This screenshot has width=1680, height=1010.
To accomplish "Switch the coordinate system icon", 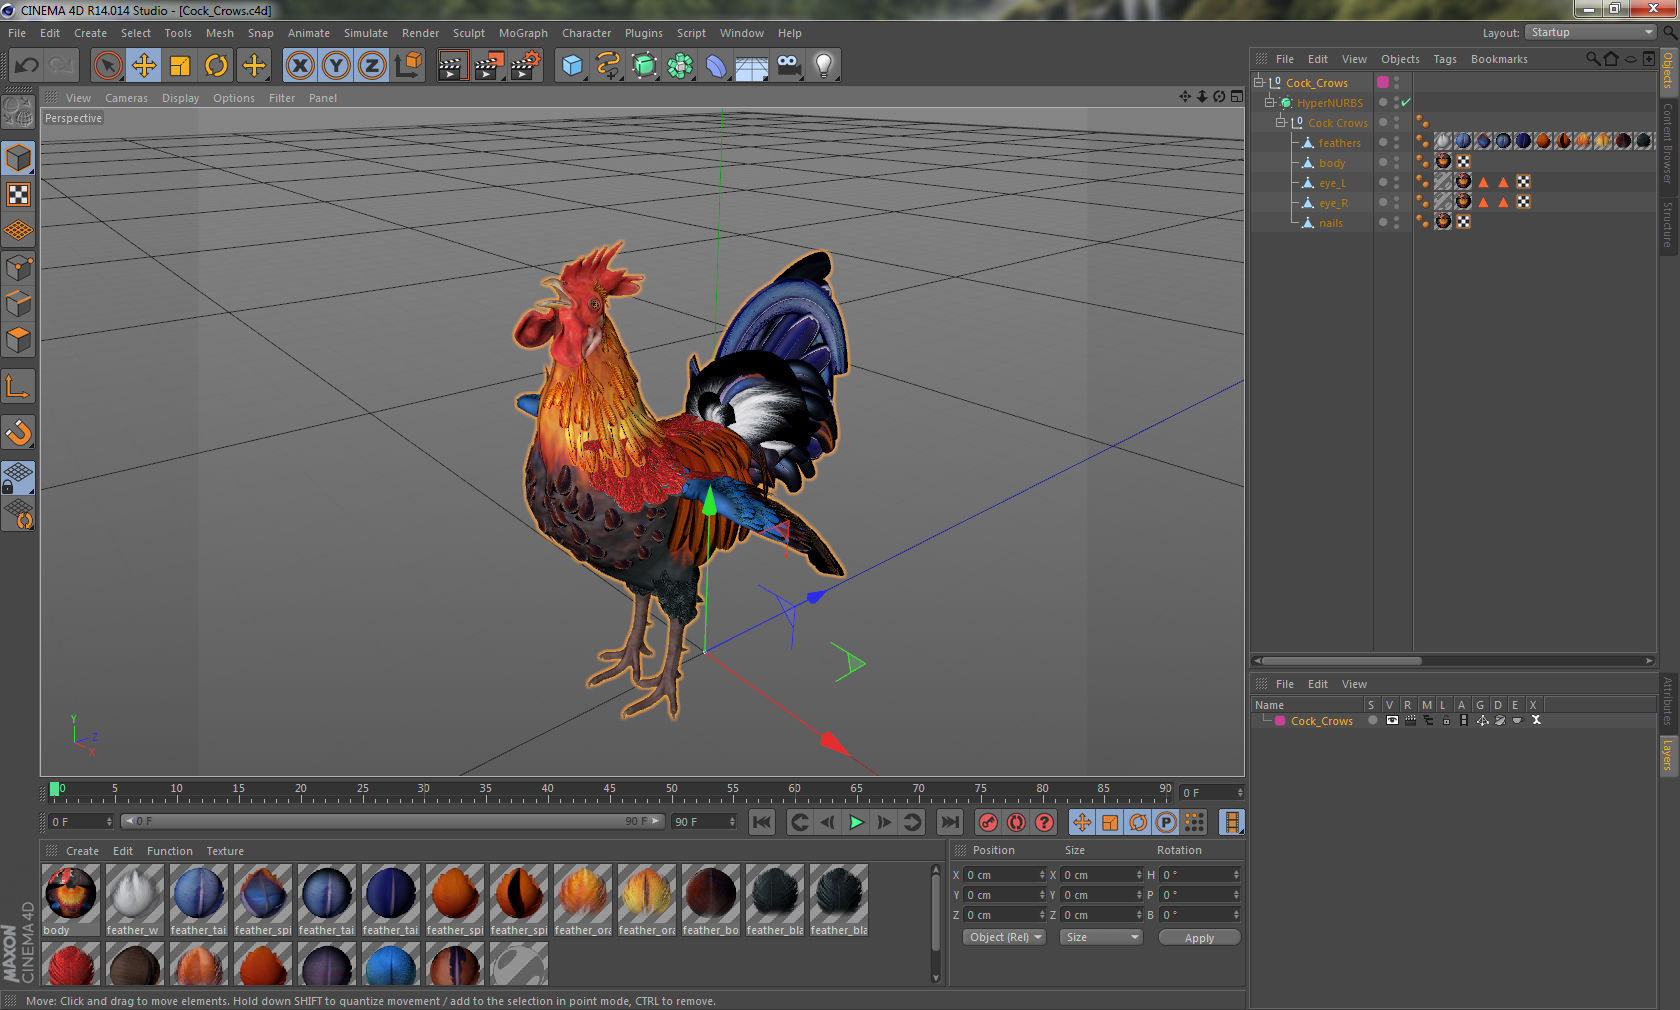I will point(408,66).
